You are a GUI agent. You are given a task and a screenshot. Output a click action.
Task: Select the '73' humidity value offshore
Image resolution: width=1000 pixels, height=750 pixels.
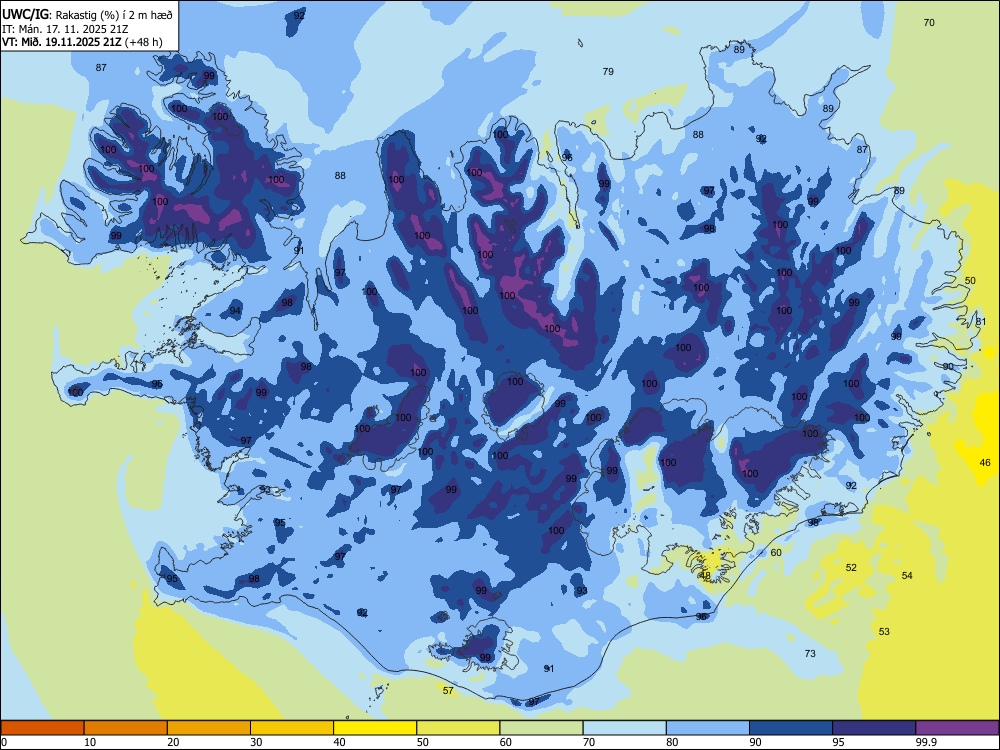click(x=810, y=653)
